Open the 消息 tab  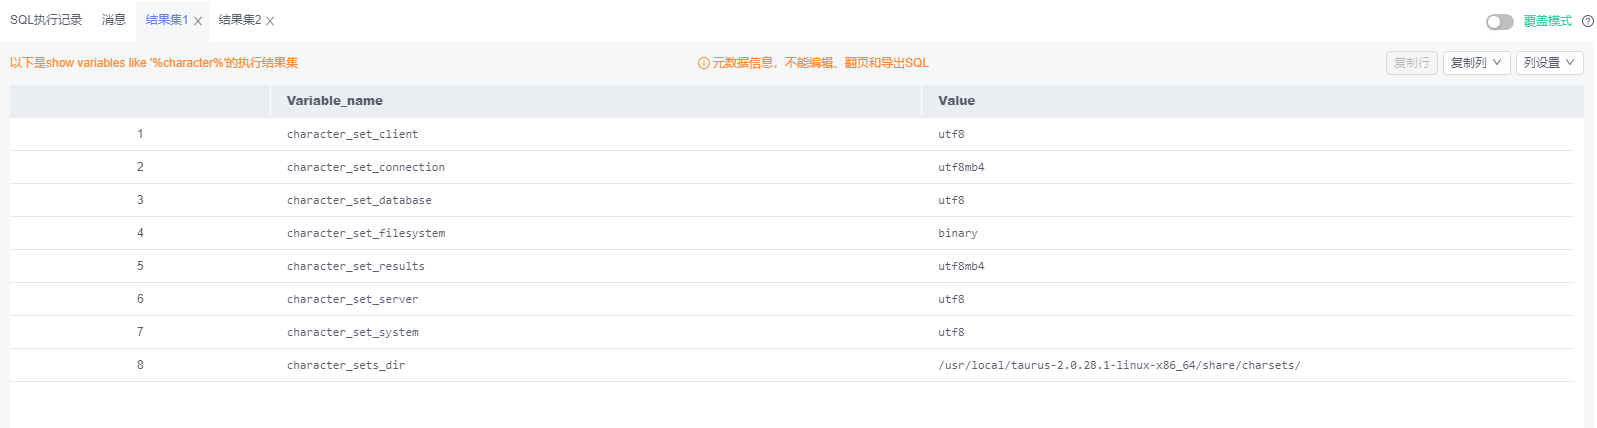coord(114,20)
